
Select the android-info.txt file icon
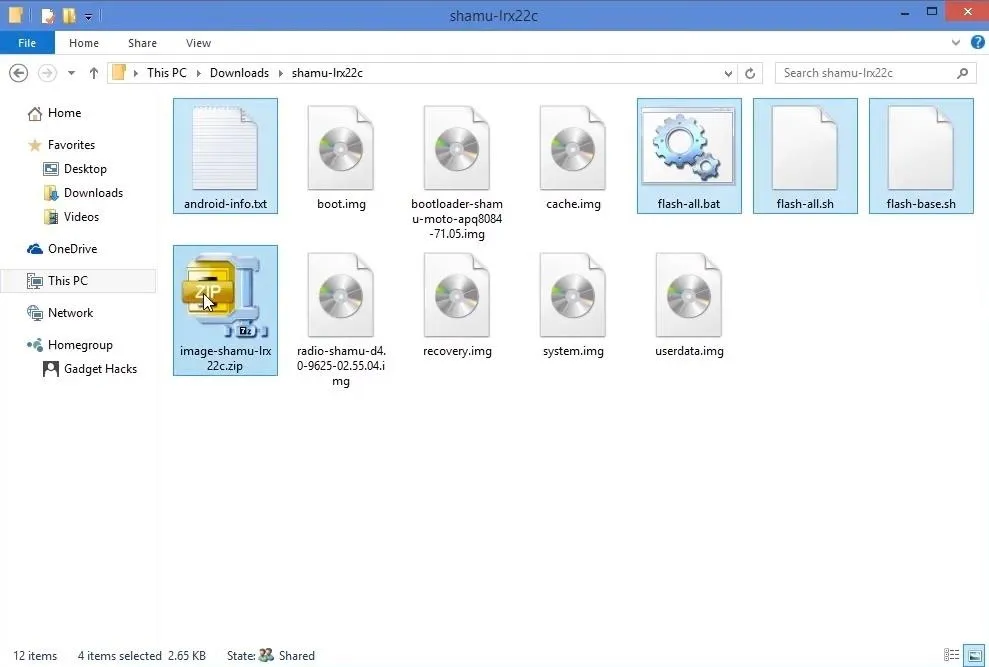pos(225,149)
